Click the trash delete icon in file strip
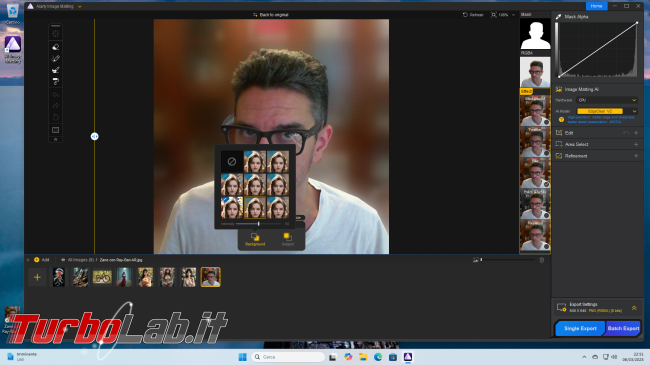650x365 pixels. (541, 260)
